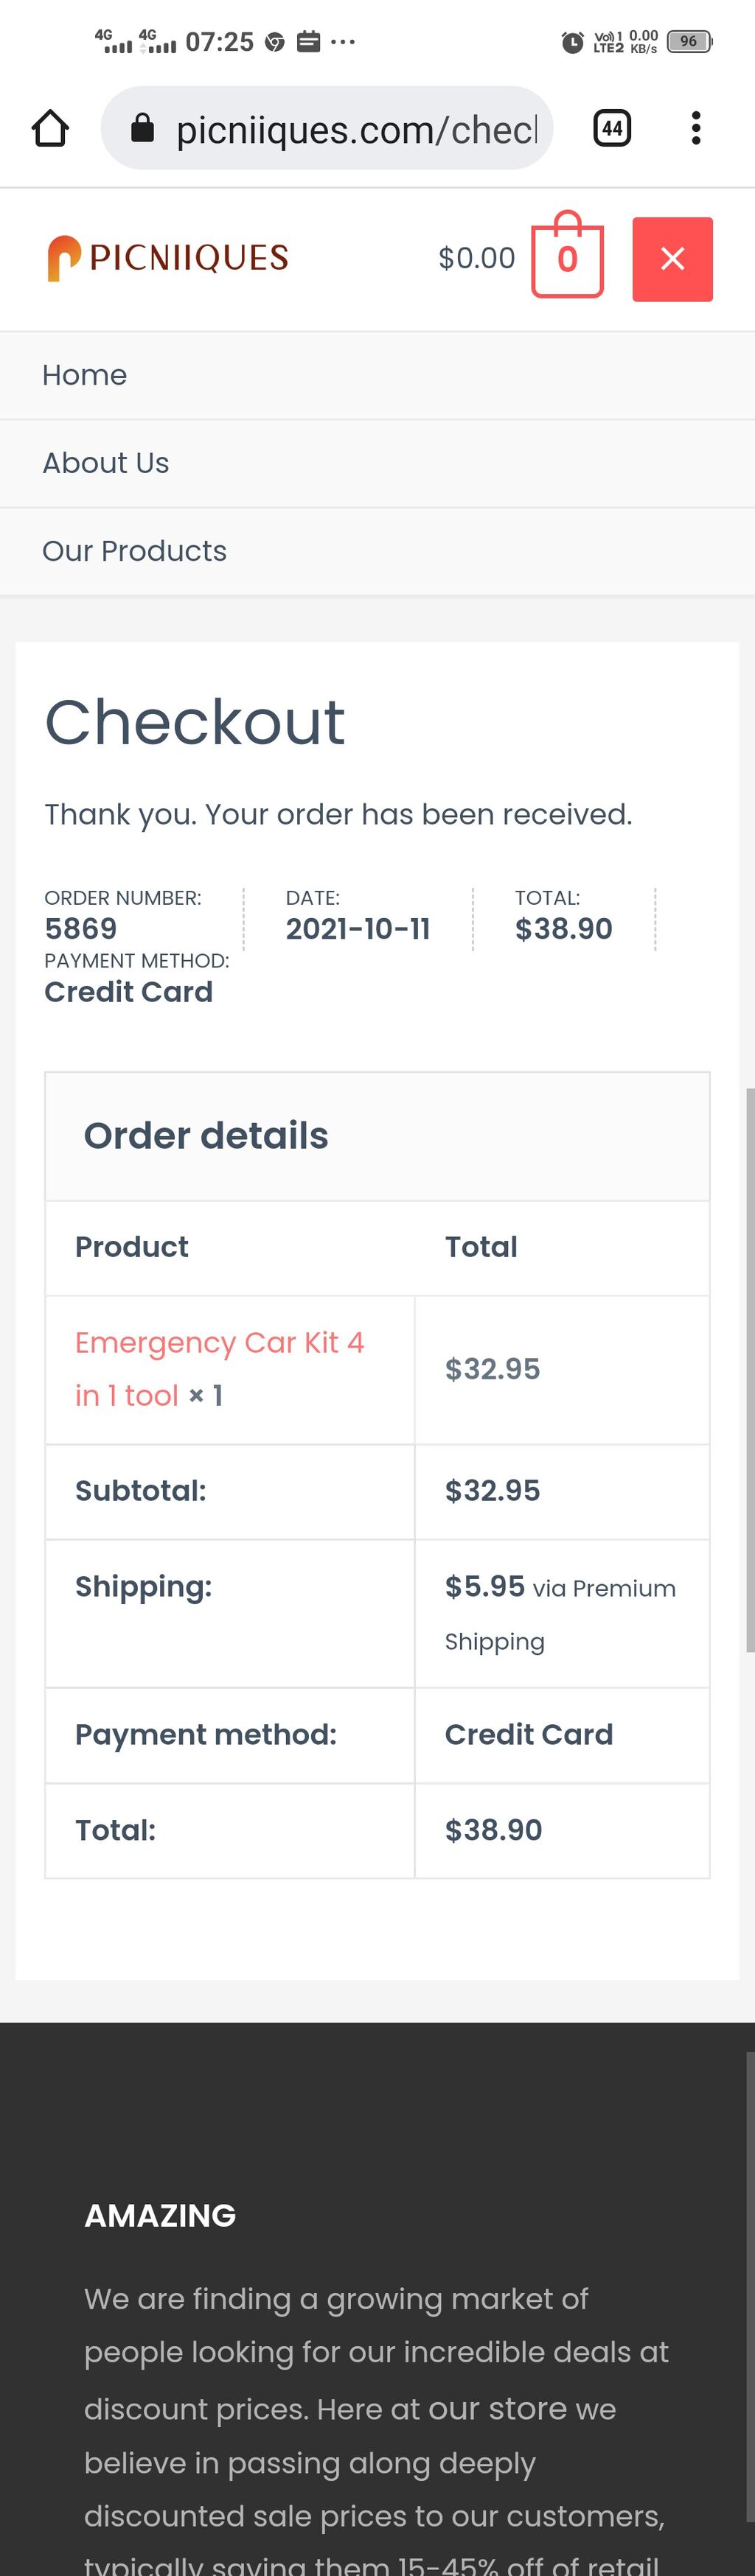The height and width of the screenshot is (2576, 755).
Task: Tap the lock icon in the address bar
Action: click(x=143, y=128)
